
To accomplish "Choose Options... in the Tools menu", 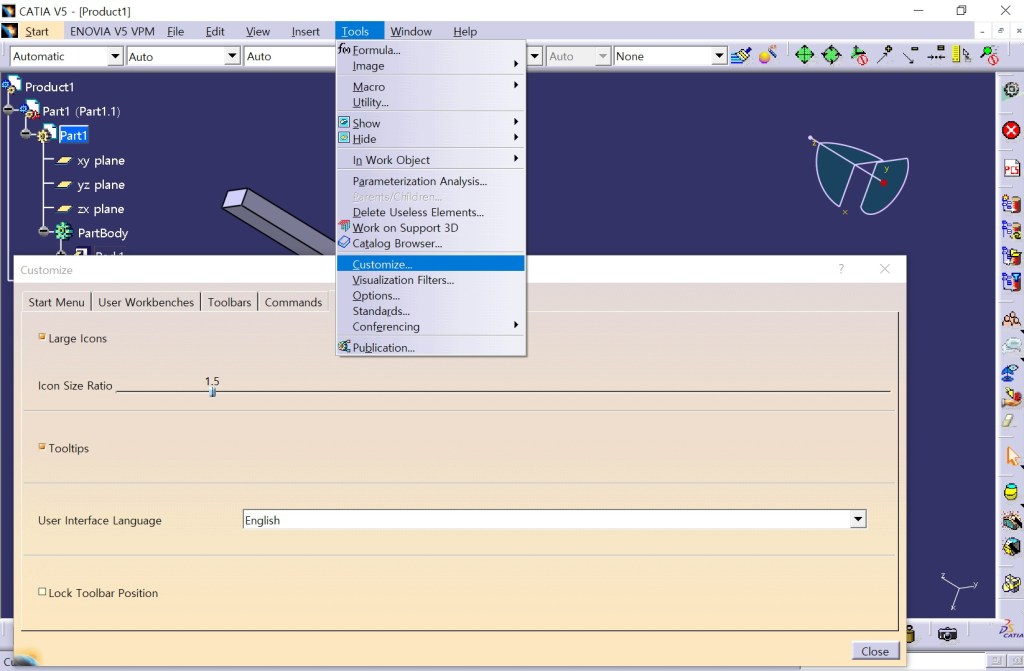I will pyautogui.click(x=376, y=296).
